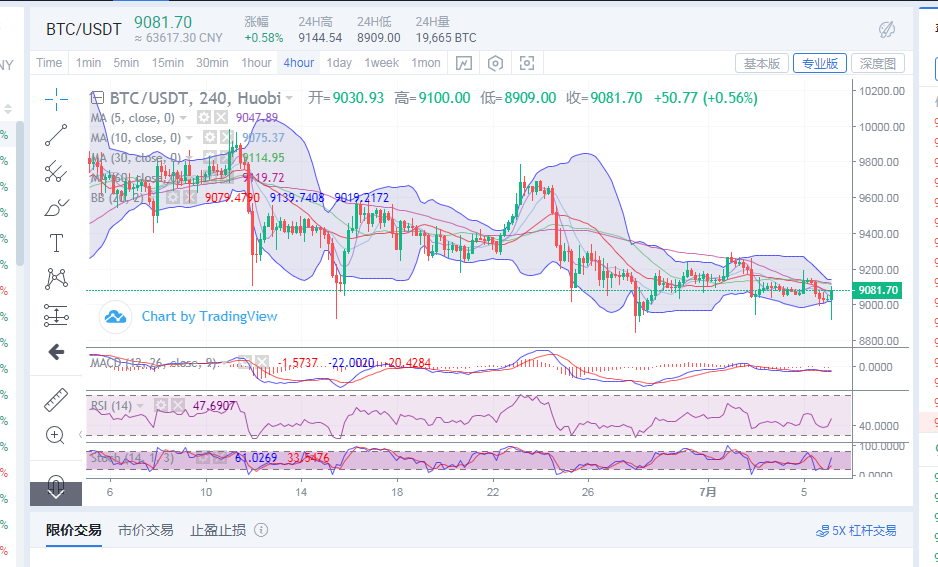This screenshot has height=567, width=938.
Task: Open the 止盈止损 tab
Action: click(218, 530)
